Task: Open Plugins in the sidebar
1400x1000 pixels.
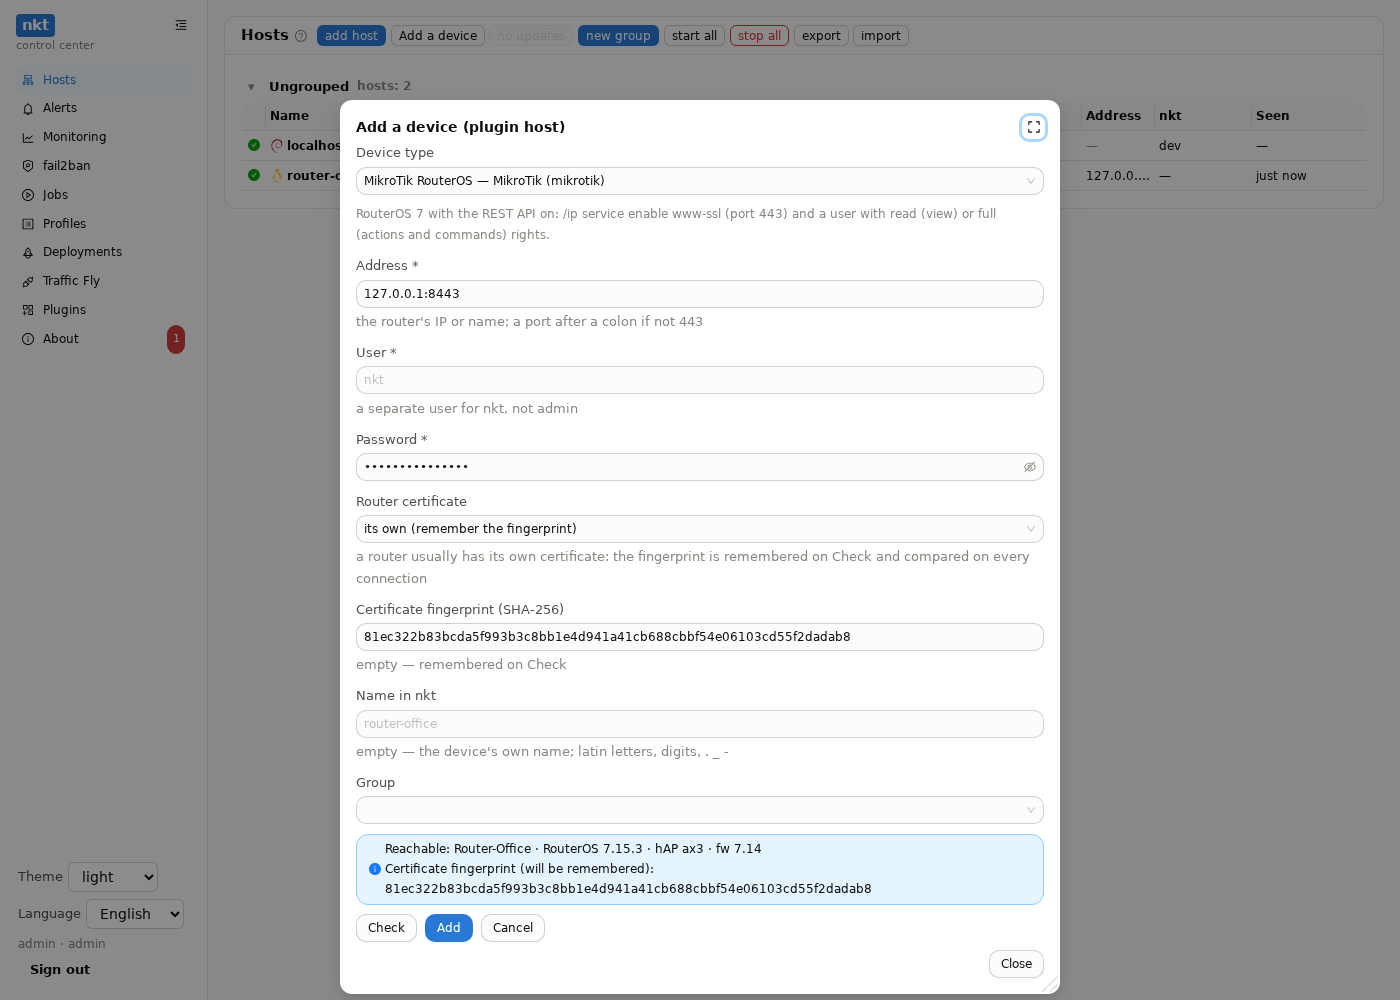Action: point(103,310)
